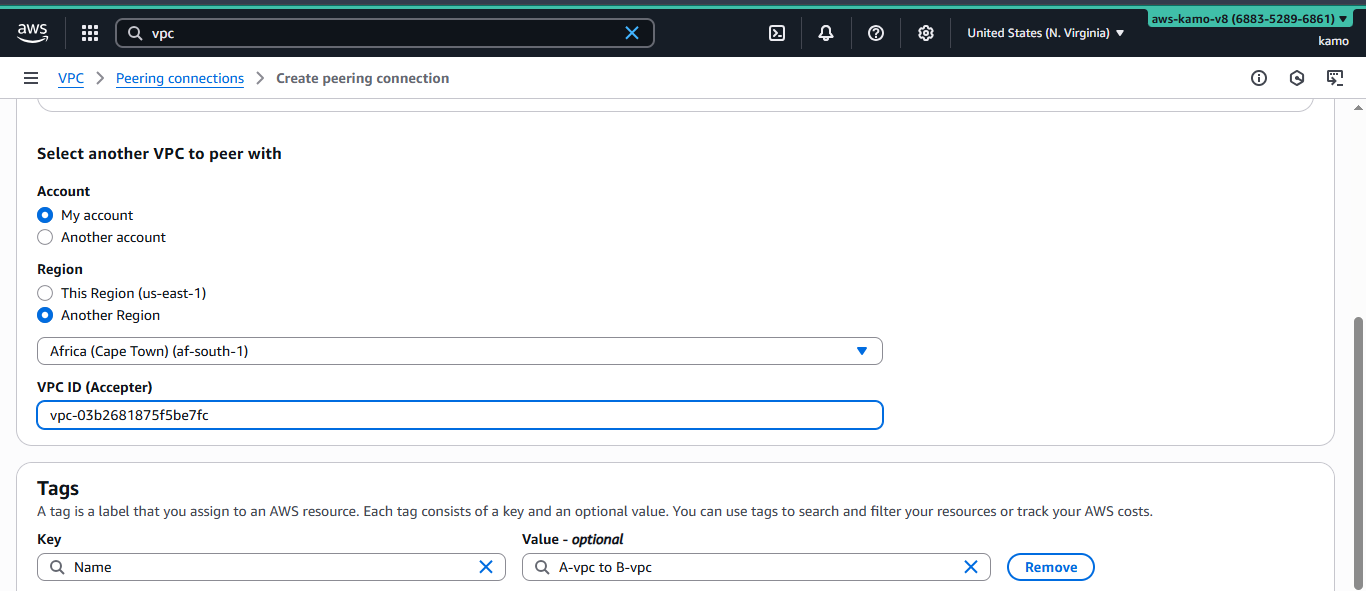
Task: Select the Another account radio button
Action: pos(45,237)
